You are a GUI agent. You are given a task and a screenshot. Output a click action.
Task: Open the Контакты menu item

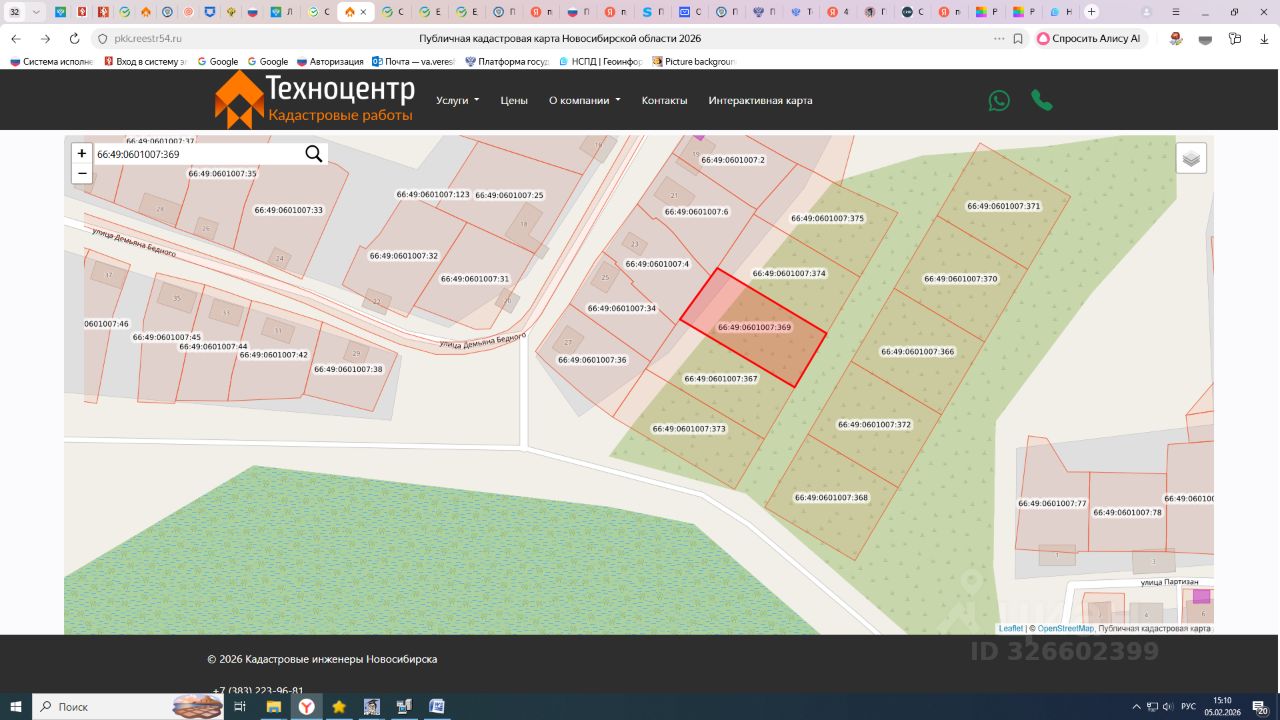pyautogui.click(x=664, y=100)
